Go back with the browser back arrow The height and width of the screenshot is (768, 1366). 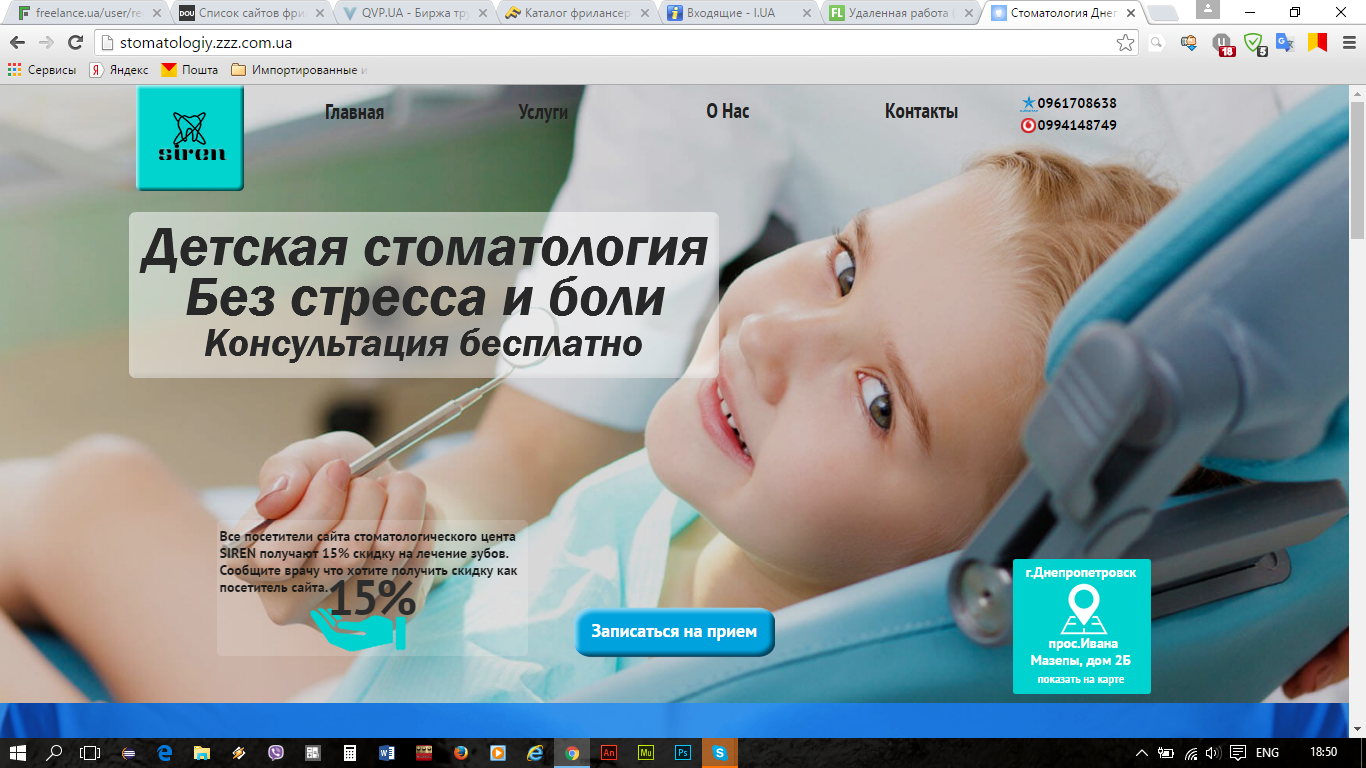[x=18, y=43]
